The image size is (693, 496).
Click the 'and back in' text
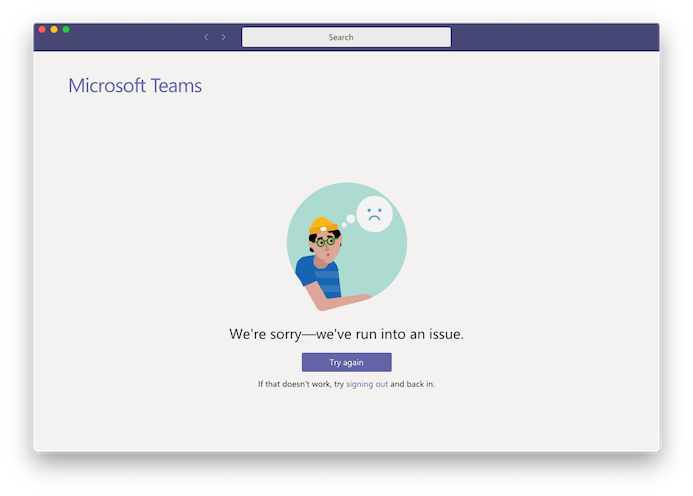click(x=412, y=384)
